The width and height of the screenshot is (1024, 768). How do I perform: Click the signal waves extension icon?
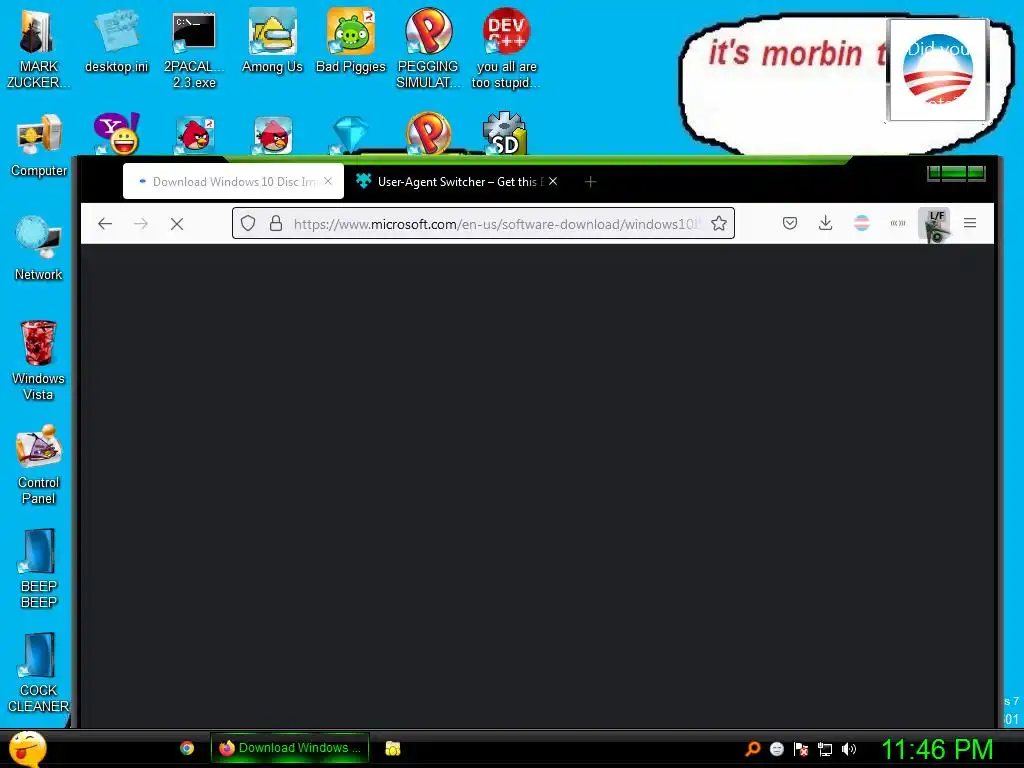(x=898, y=223)
